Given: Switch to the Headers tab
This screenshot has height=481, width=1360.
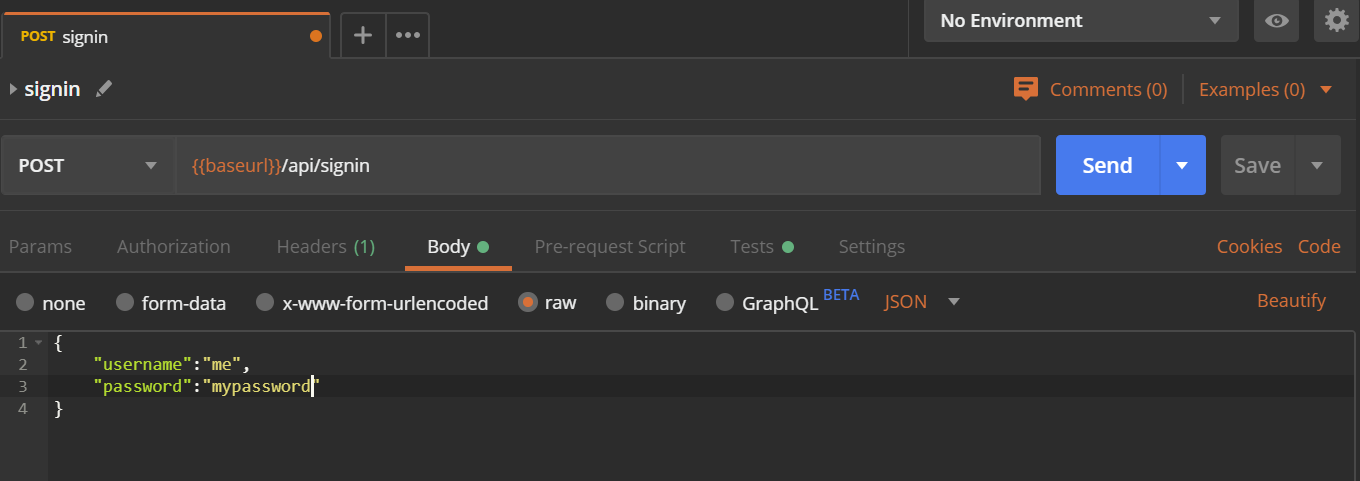Looking at the screenshot, I should point(325,246).
